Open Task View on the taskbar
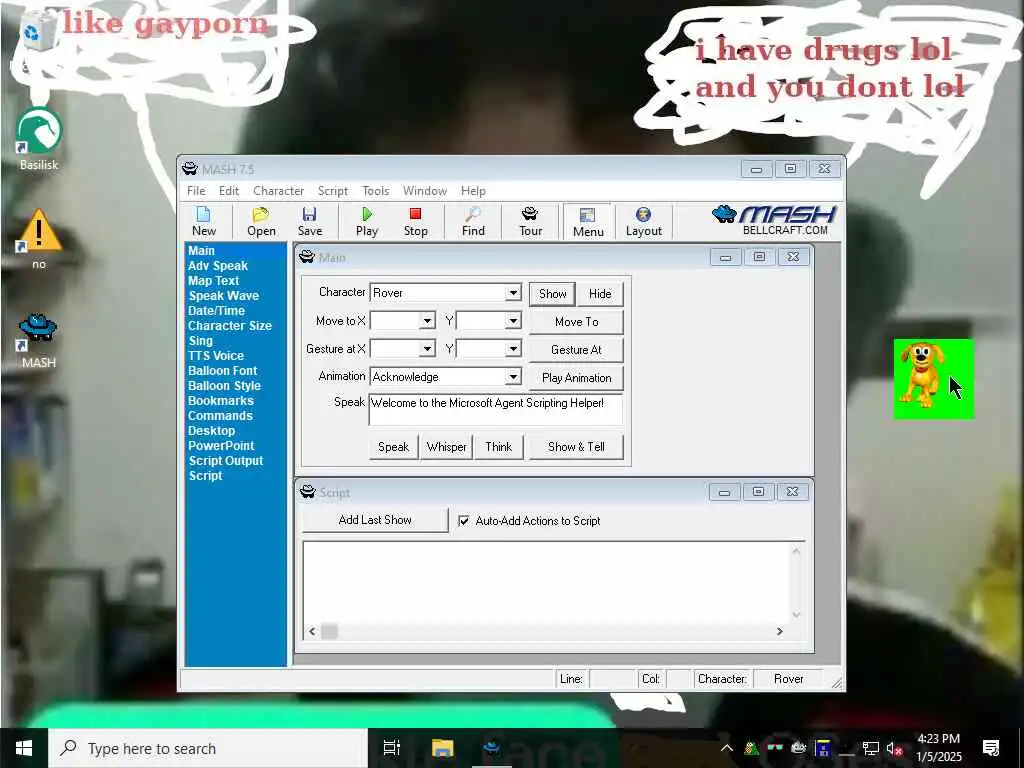The image size is (1024, 768). click(x=391, y=748)
